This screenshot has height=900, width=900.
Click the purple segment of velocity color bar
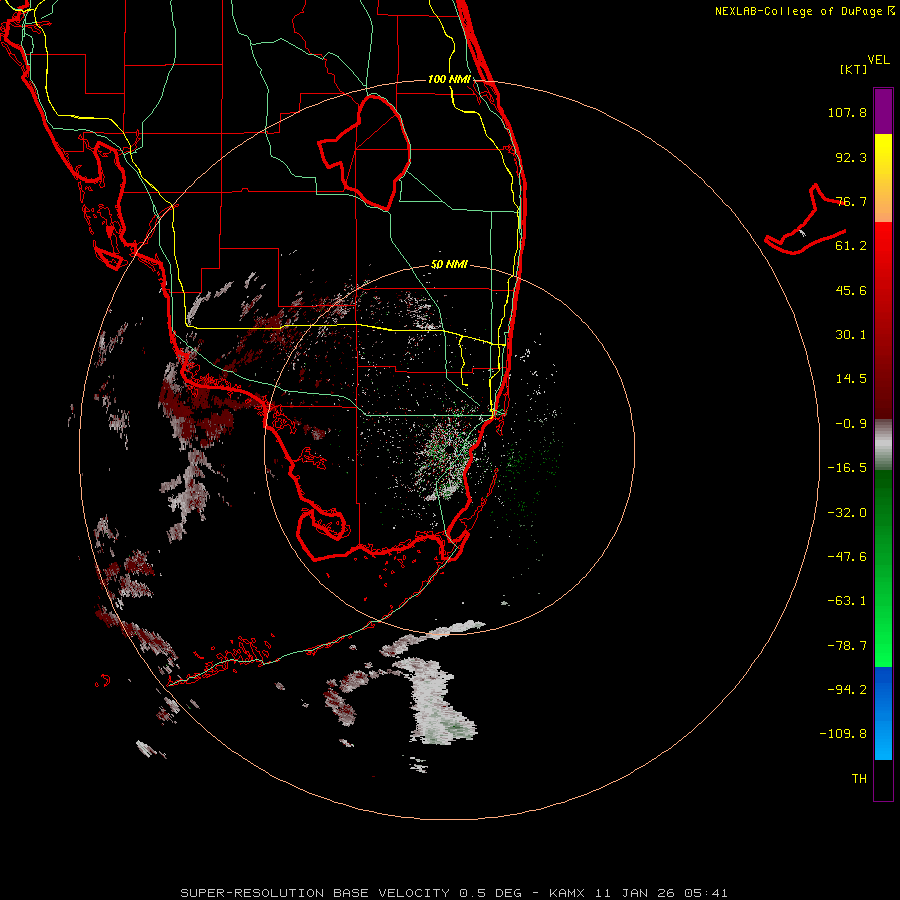click(883, 111)
